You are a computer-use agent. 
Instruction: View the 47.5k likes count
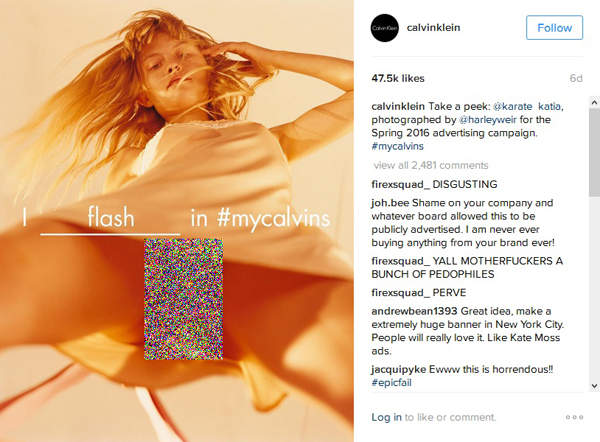pyautogui.click(x=398, y=78)
